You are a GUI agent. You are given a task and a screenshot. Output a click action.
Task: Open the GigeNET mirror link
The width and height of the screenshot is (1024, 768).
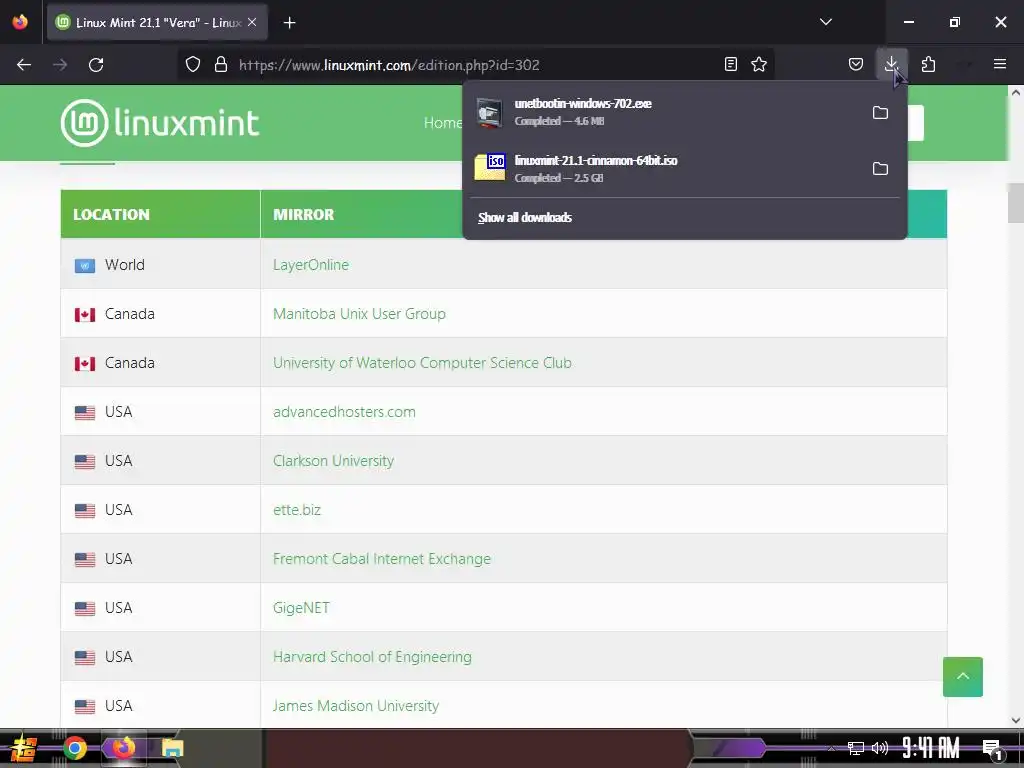301,607
